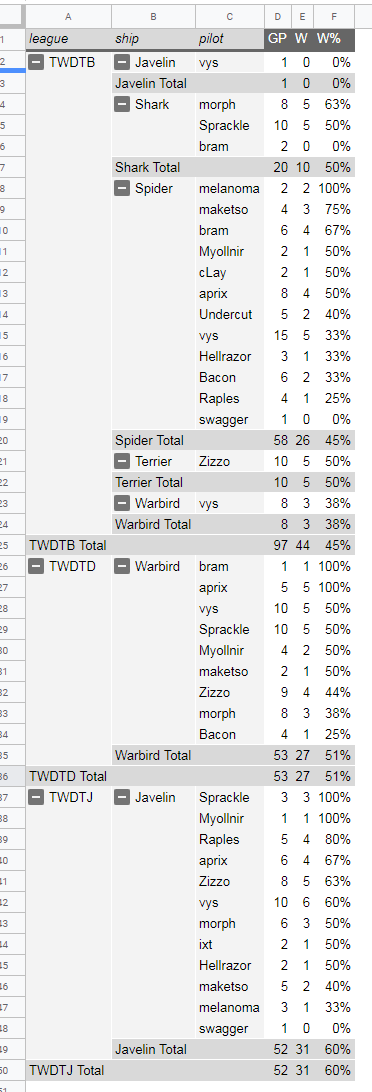Collapse Javelin group under TWDTB
This screenshot has height=1092, width=372.
tap(122, 63)
